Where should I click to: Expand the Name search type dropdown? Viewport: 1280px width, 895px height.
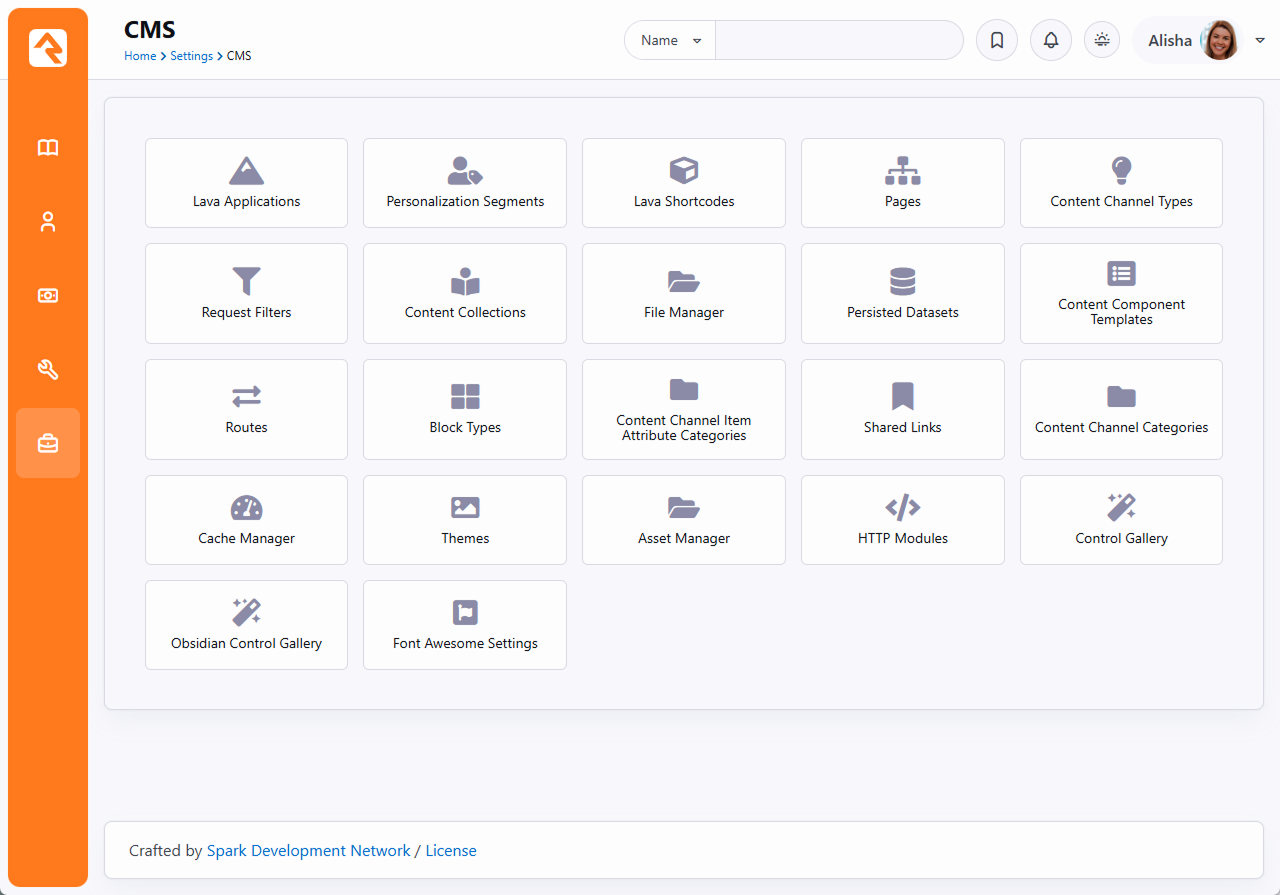(670, 41)
